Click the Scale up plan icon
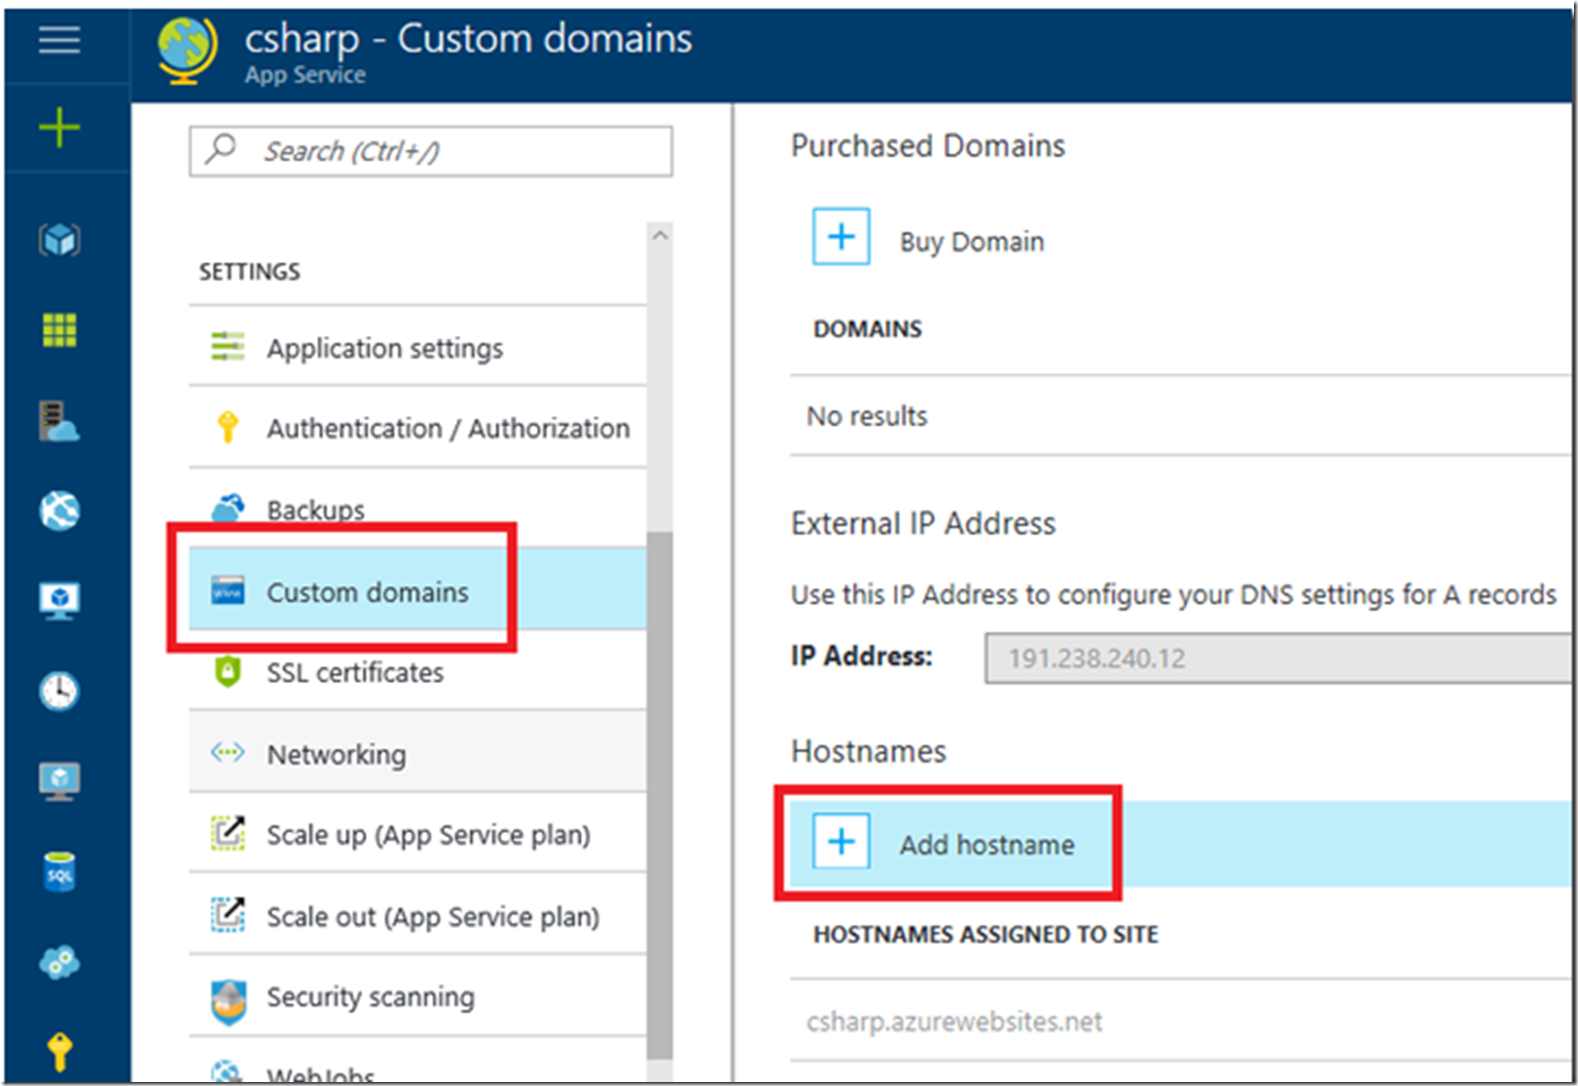 (228, 833)
